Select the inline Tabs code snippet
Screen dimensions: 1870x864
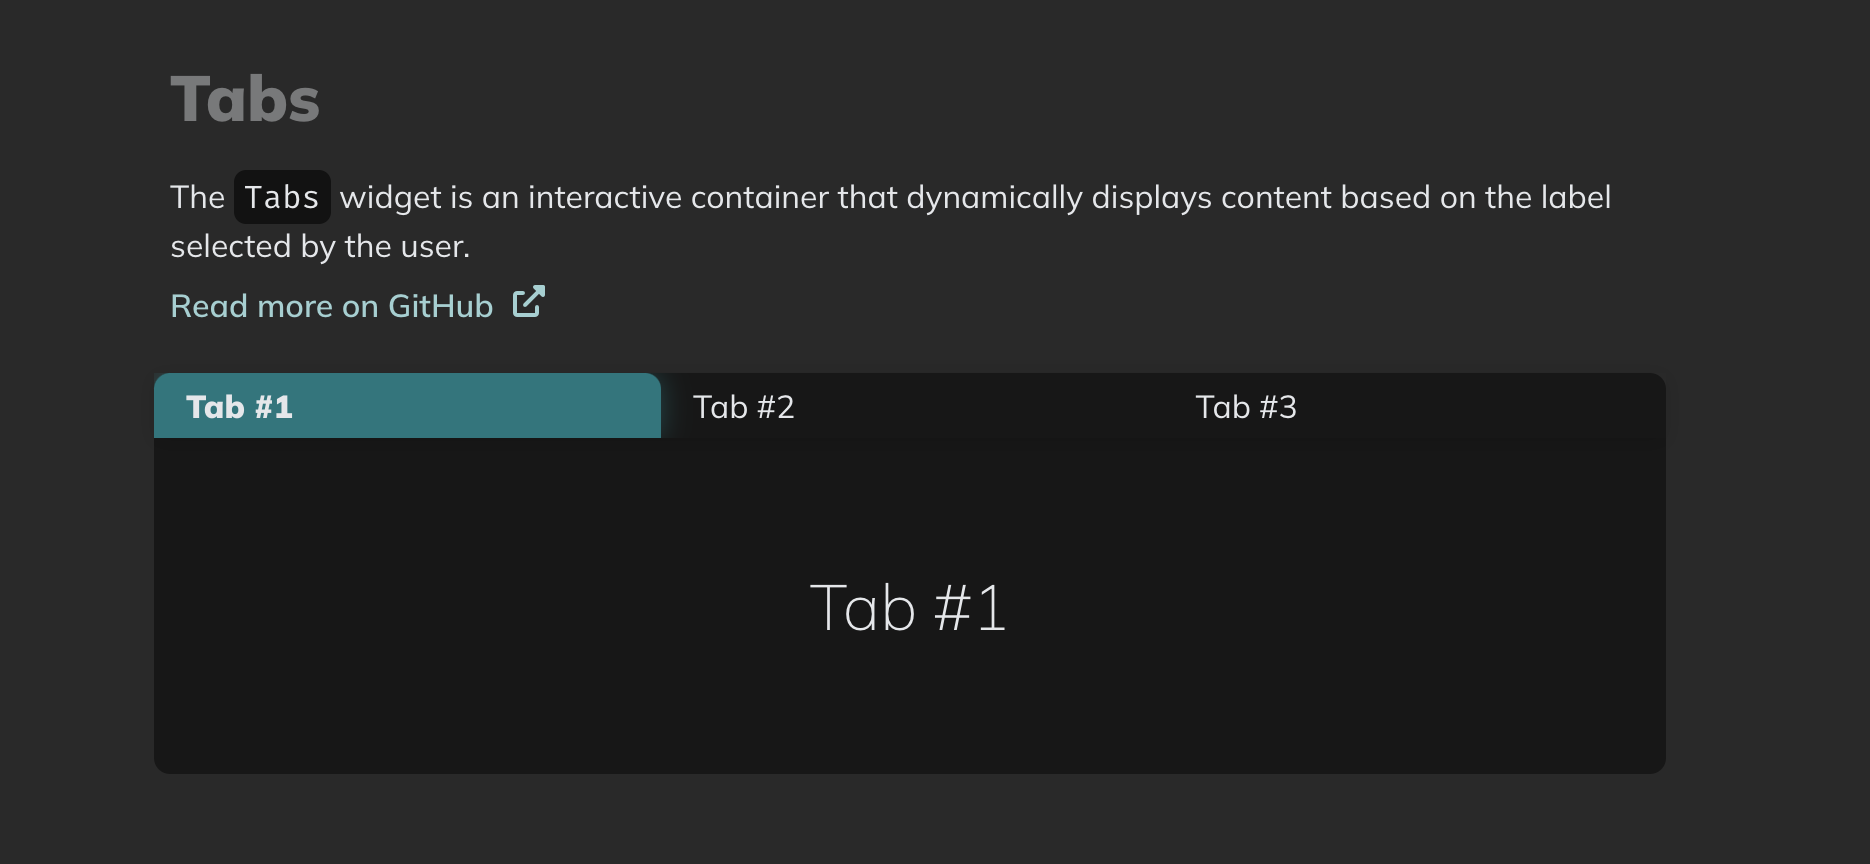[x=282, y=196]
